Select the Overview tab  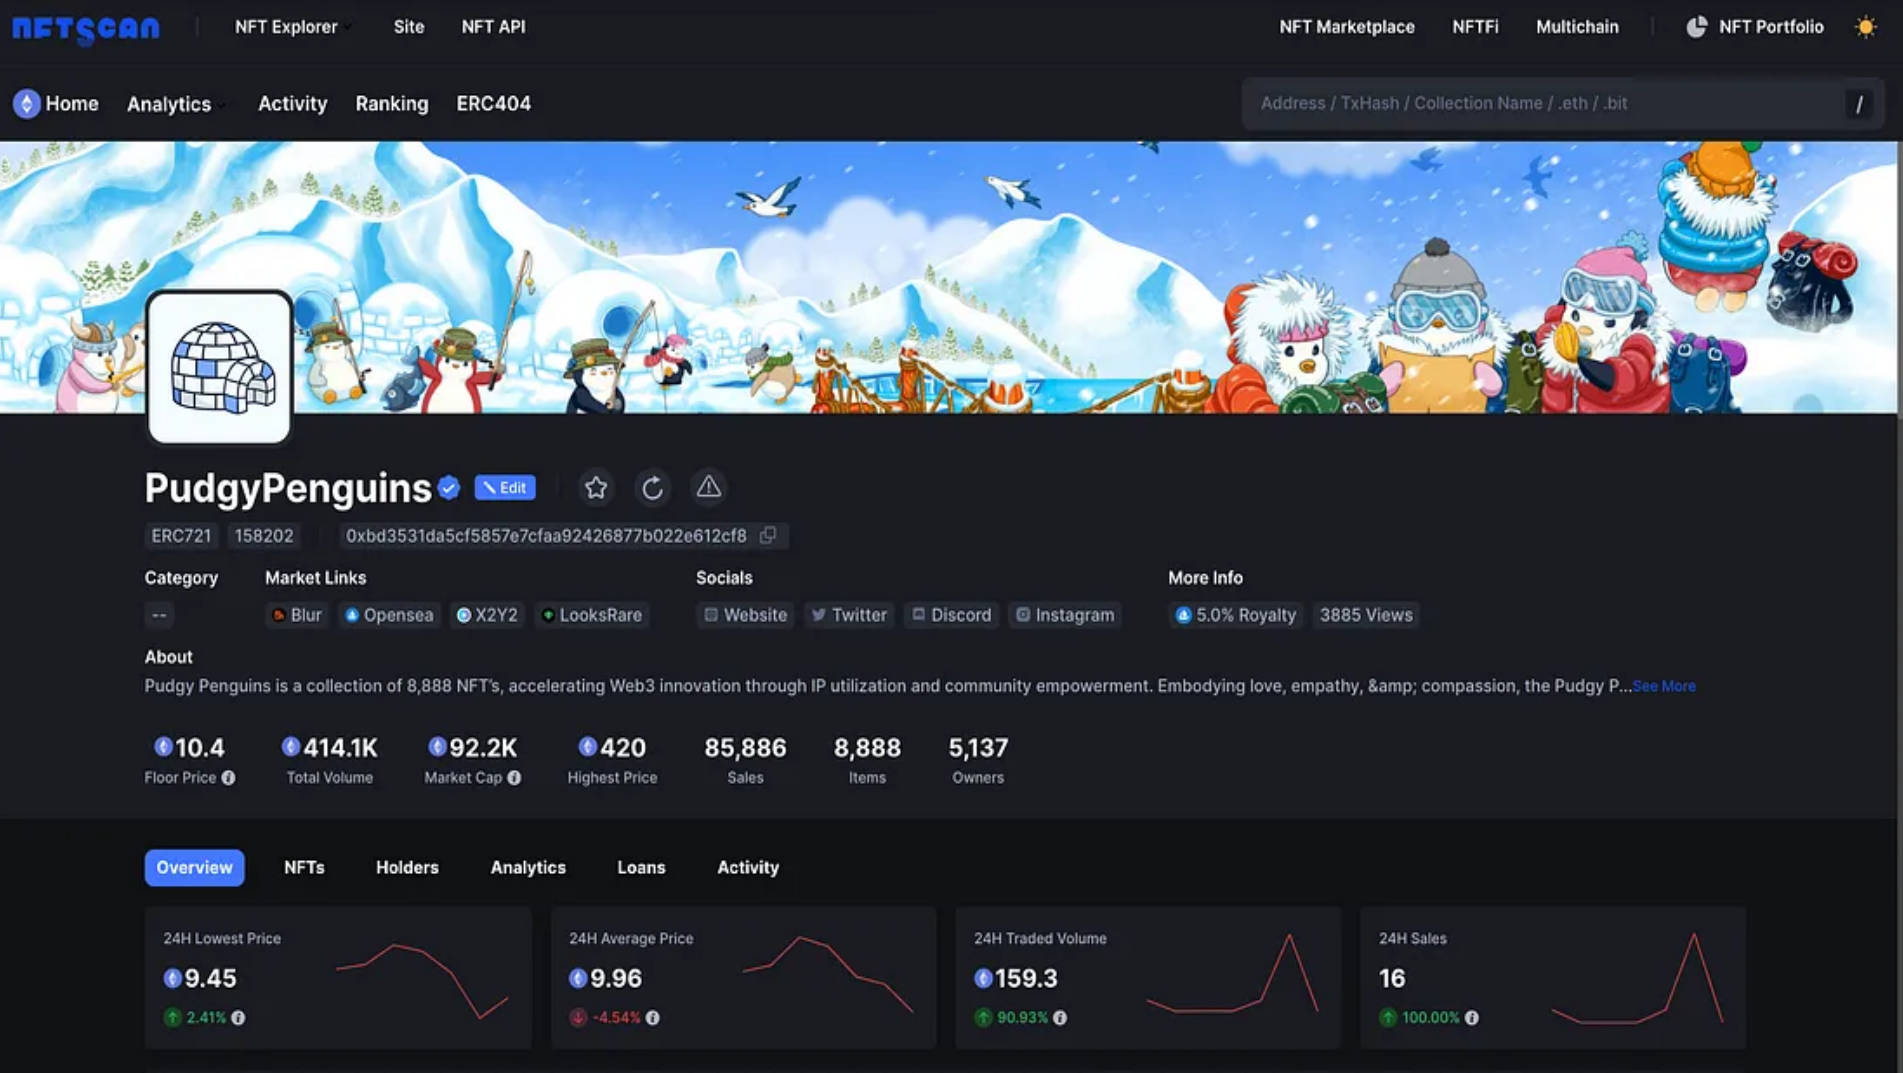pos(194,867)
